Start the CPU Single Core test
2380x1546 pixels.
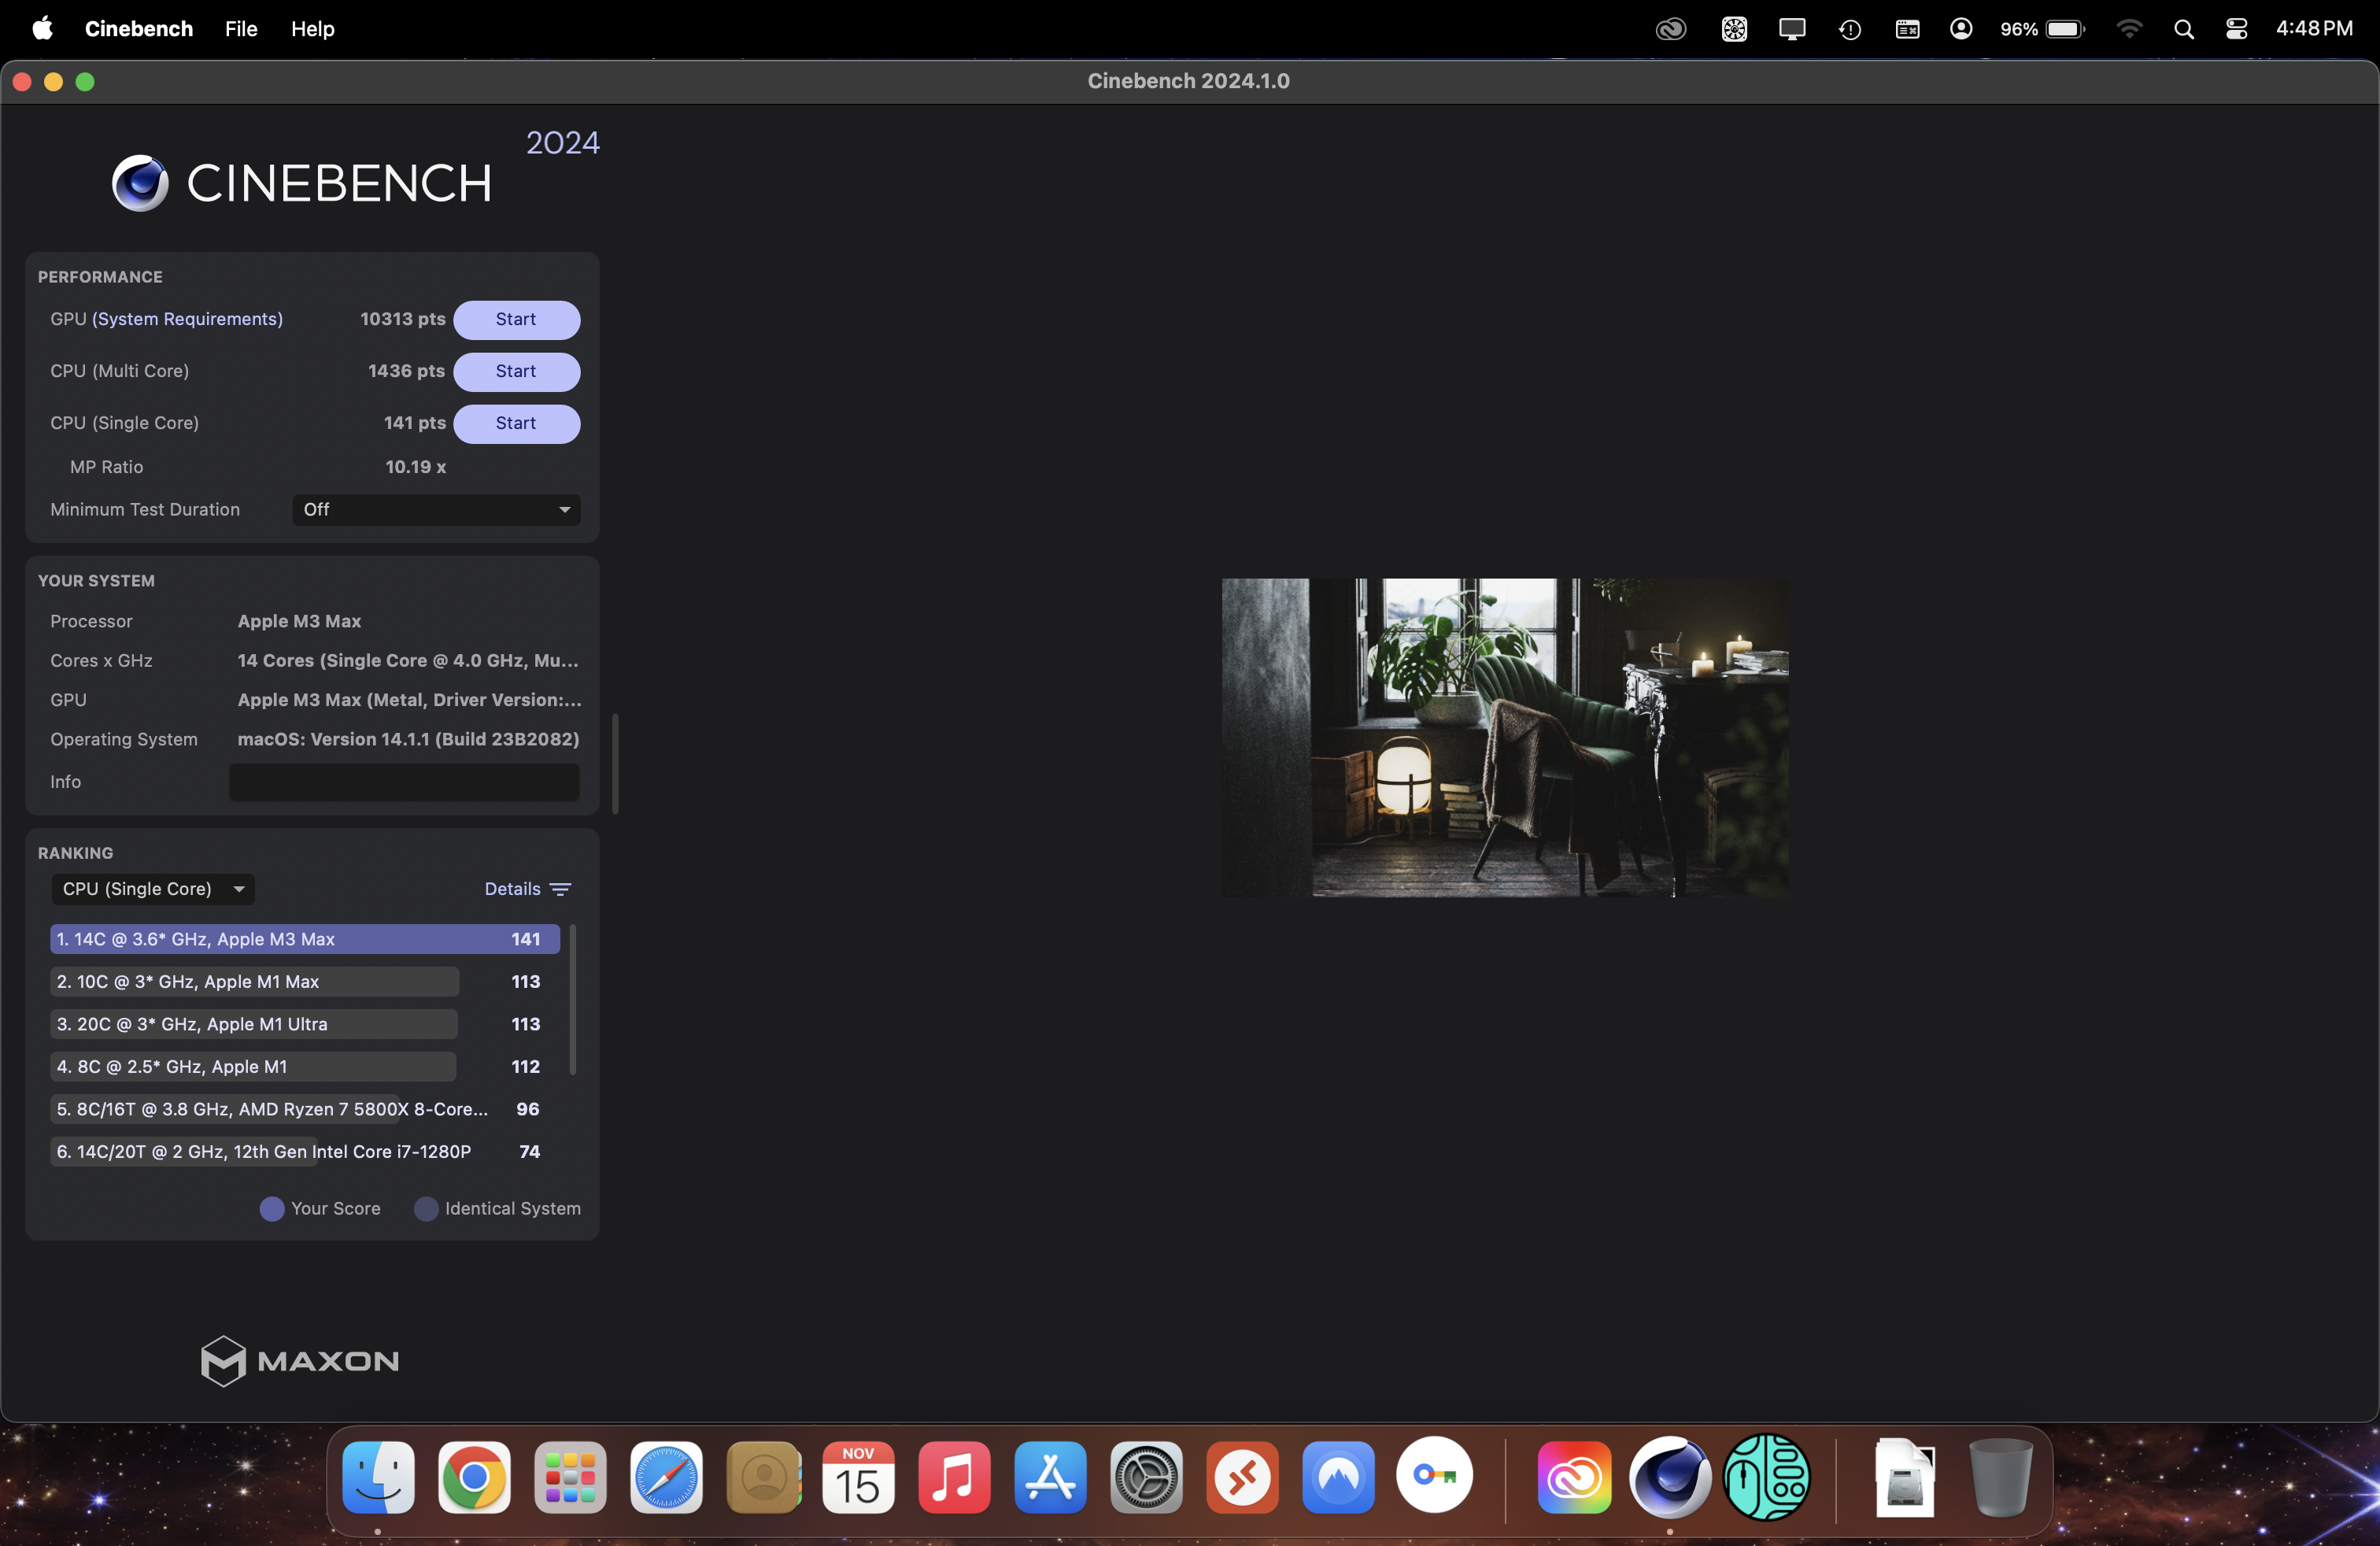[x=516, y=422]
